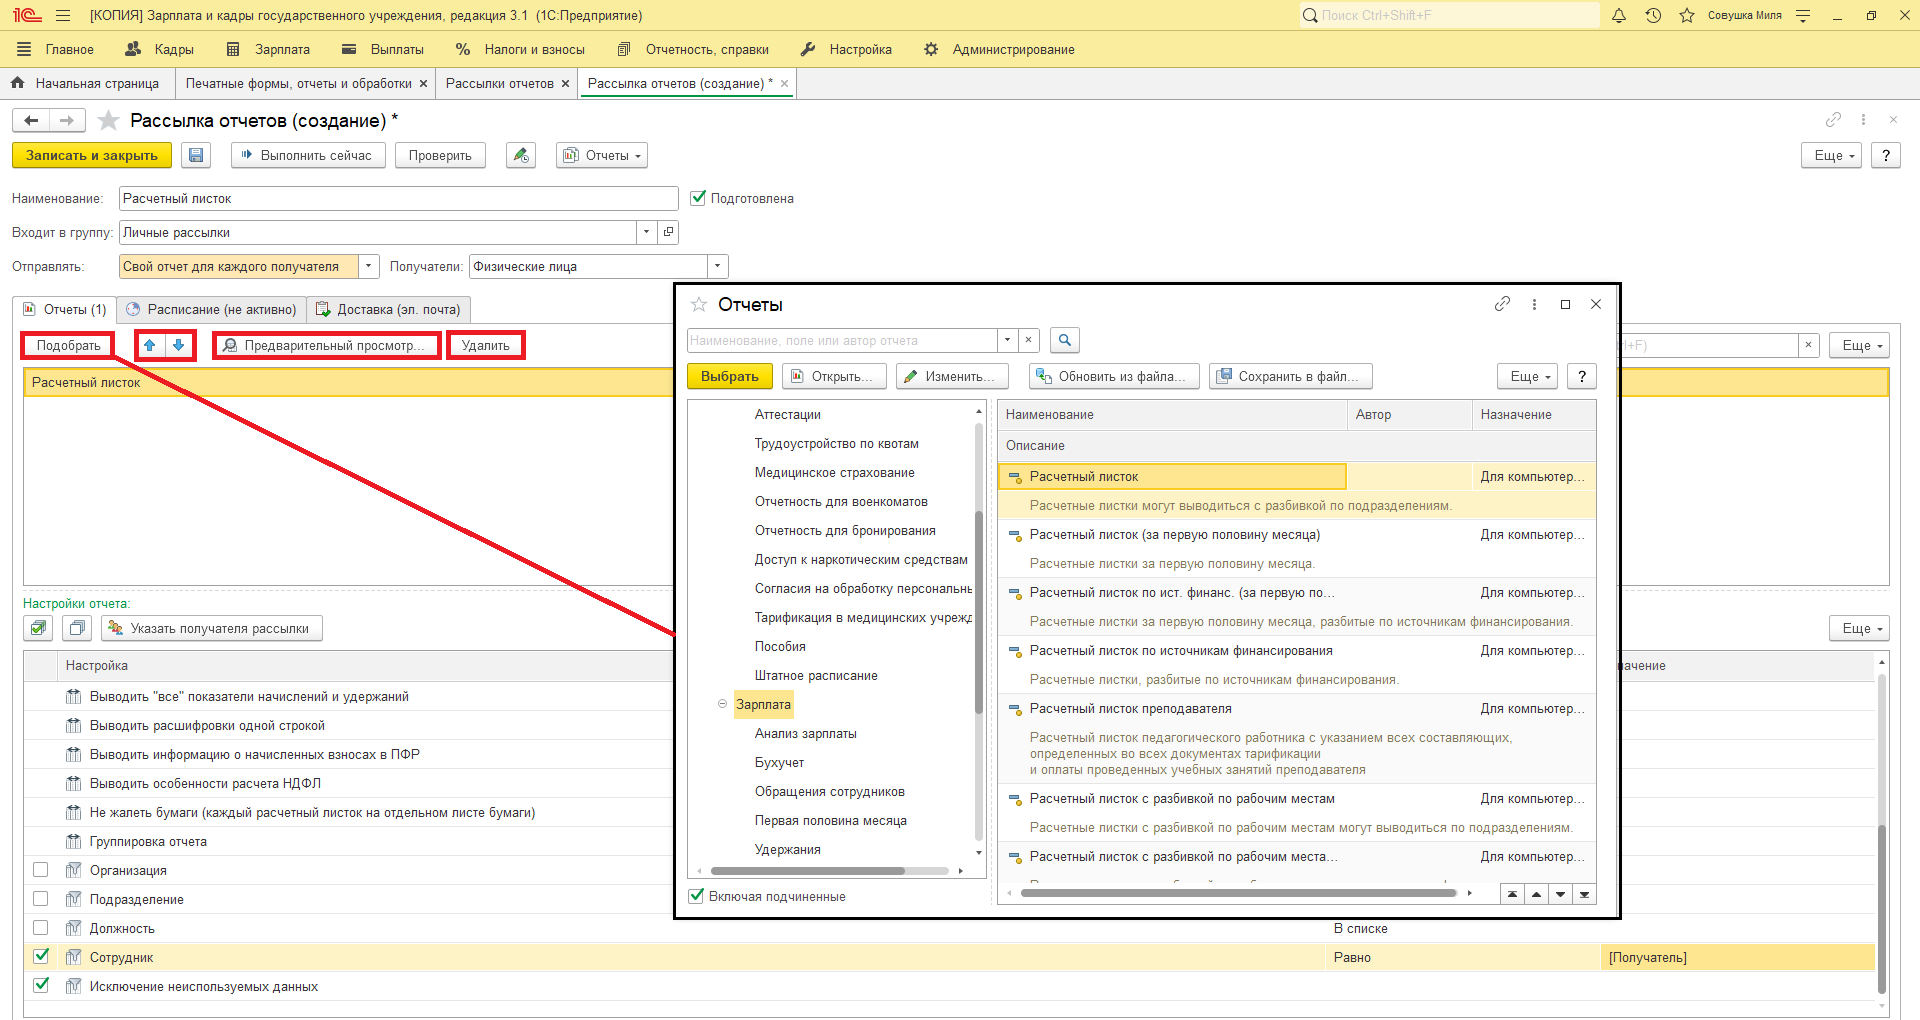Click Предварительный просмотр button
The height and width of the screenshot is (1020, 1920).
(327, 345)
